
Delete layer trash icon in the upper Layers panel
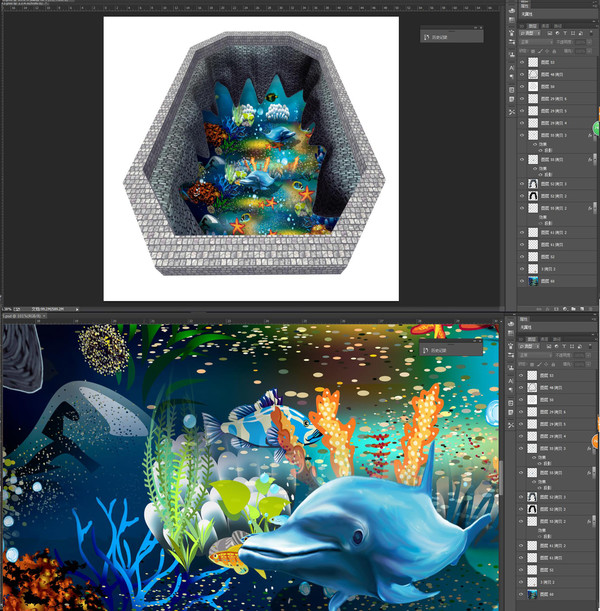(591, 309)
